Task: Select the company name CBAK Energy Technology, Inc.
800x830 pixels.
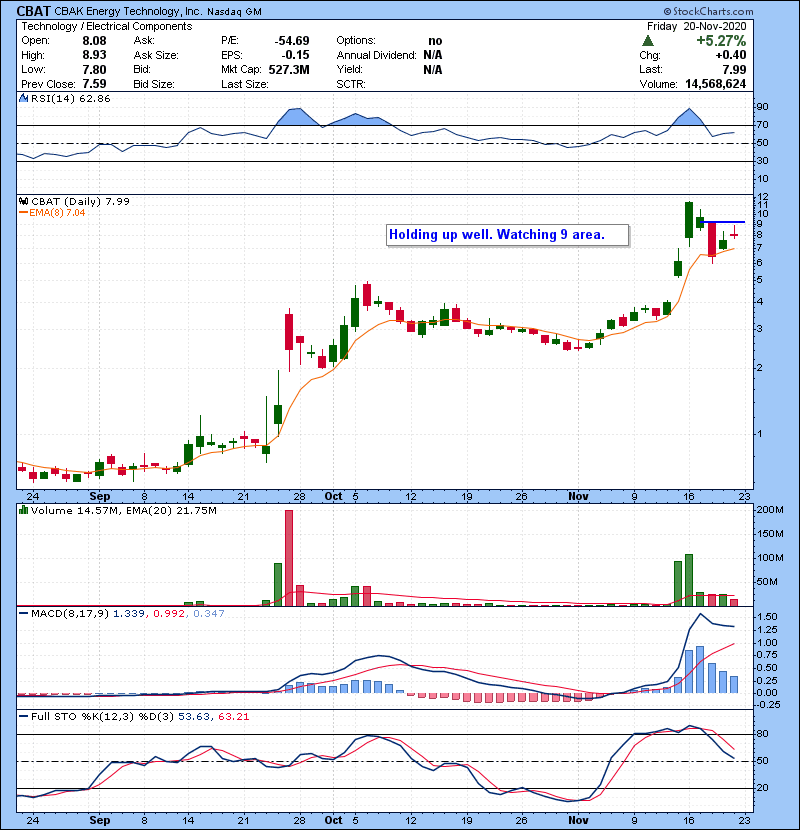Action: (129, 11)
